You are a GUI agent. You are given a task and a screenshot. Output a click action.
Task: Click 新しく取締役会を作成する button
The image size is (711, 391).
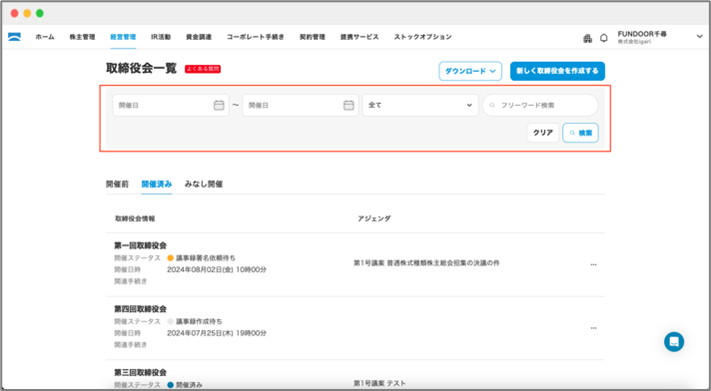coord(557,71)
